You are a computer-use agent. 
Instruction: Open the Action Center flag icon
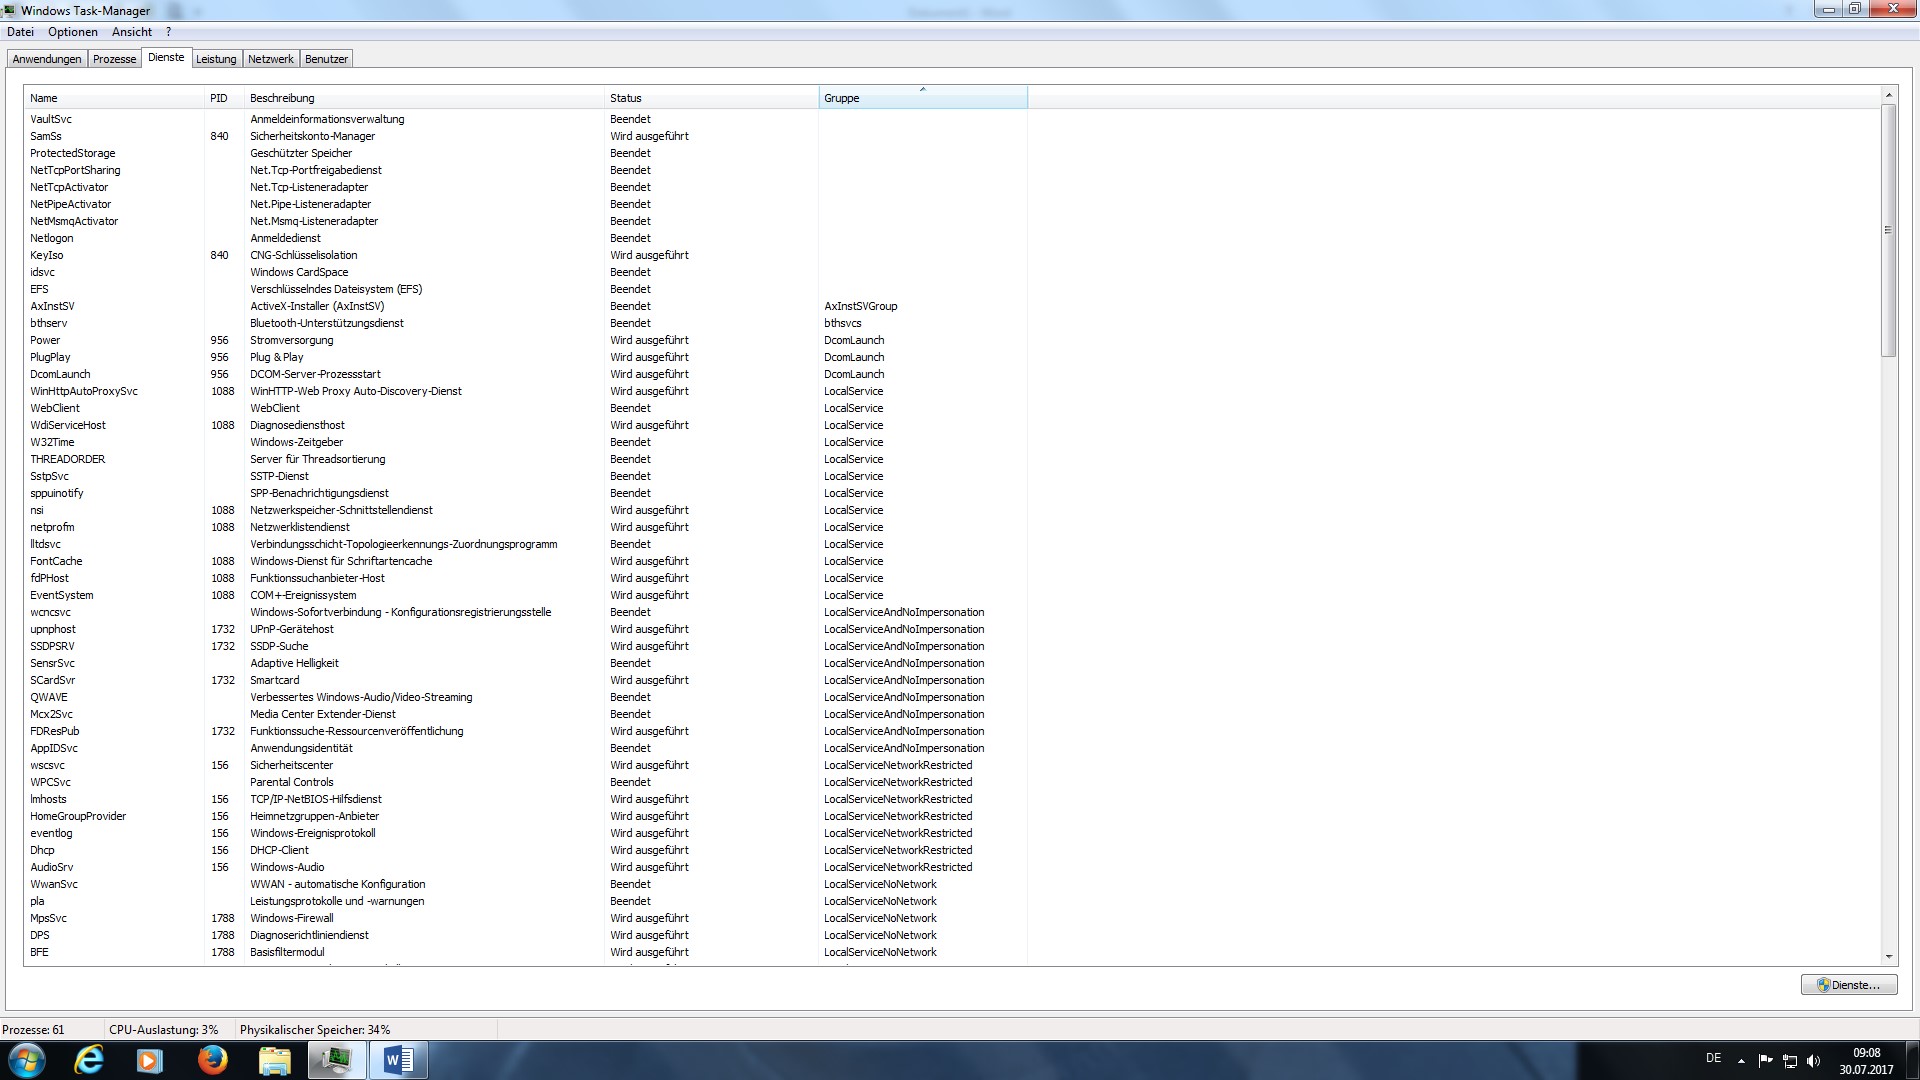coord(1765,1061)
